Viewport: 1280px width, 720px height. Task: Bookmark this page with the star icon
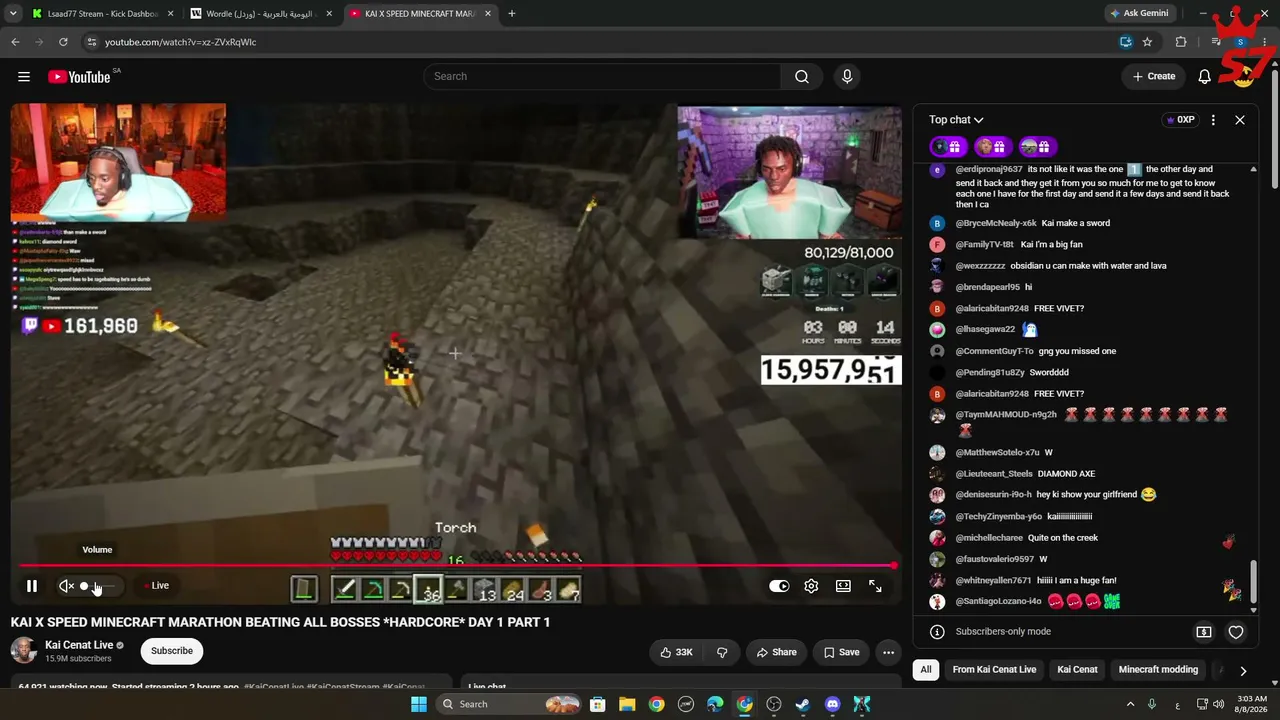click(x=1147, y=42)
